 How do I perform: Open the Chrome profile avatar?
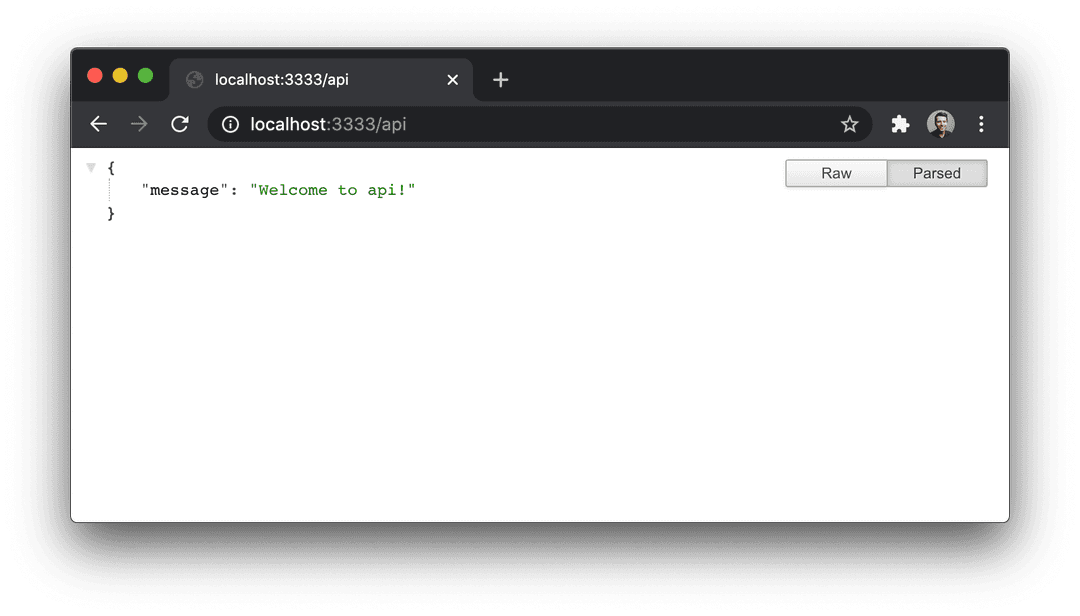tap(941, 124)
